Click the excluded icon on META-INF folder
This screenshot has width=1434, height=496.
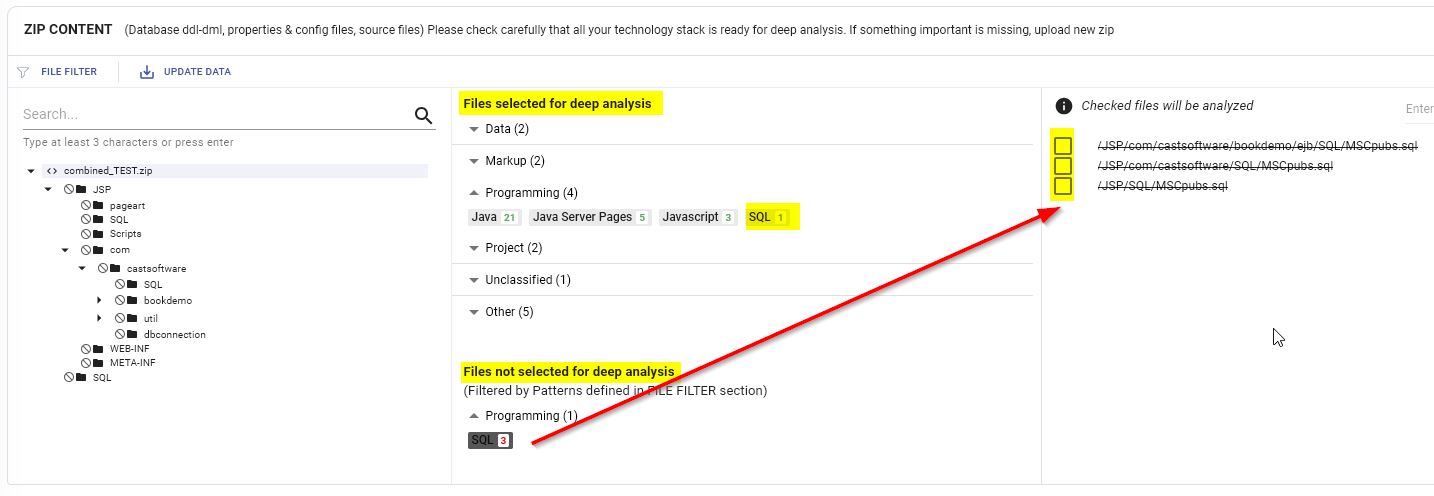click(x=86, y=362)
